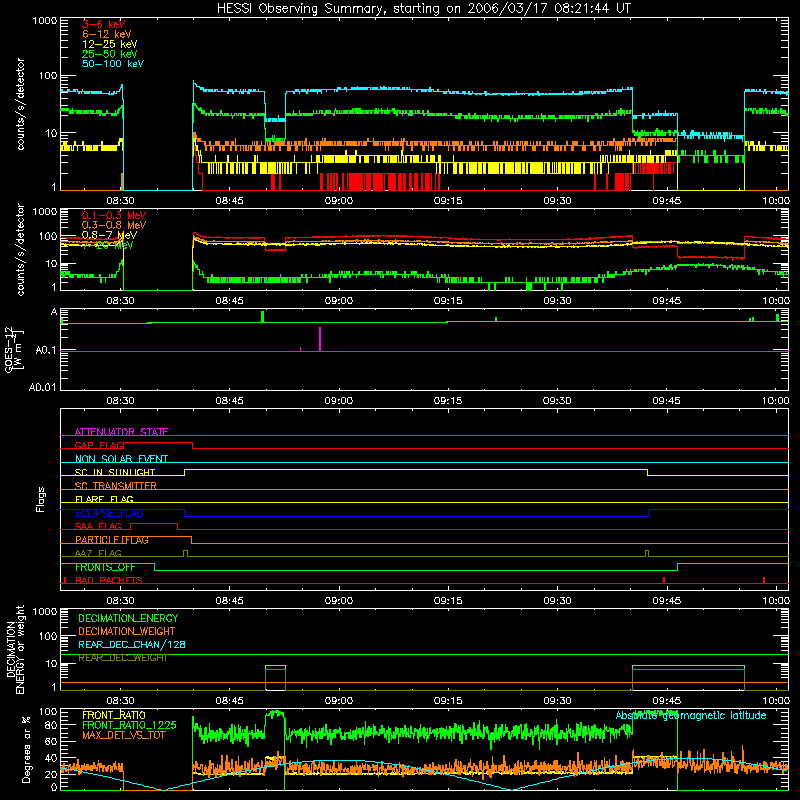Click the FLARE_FLAG label

(104, 499)
